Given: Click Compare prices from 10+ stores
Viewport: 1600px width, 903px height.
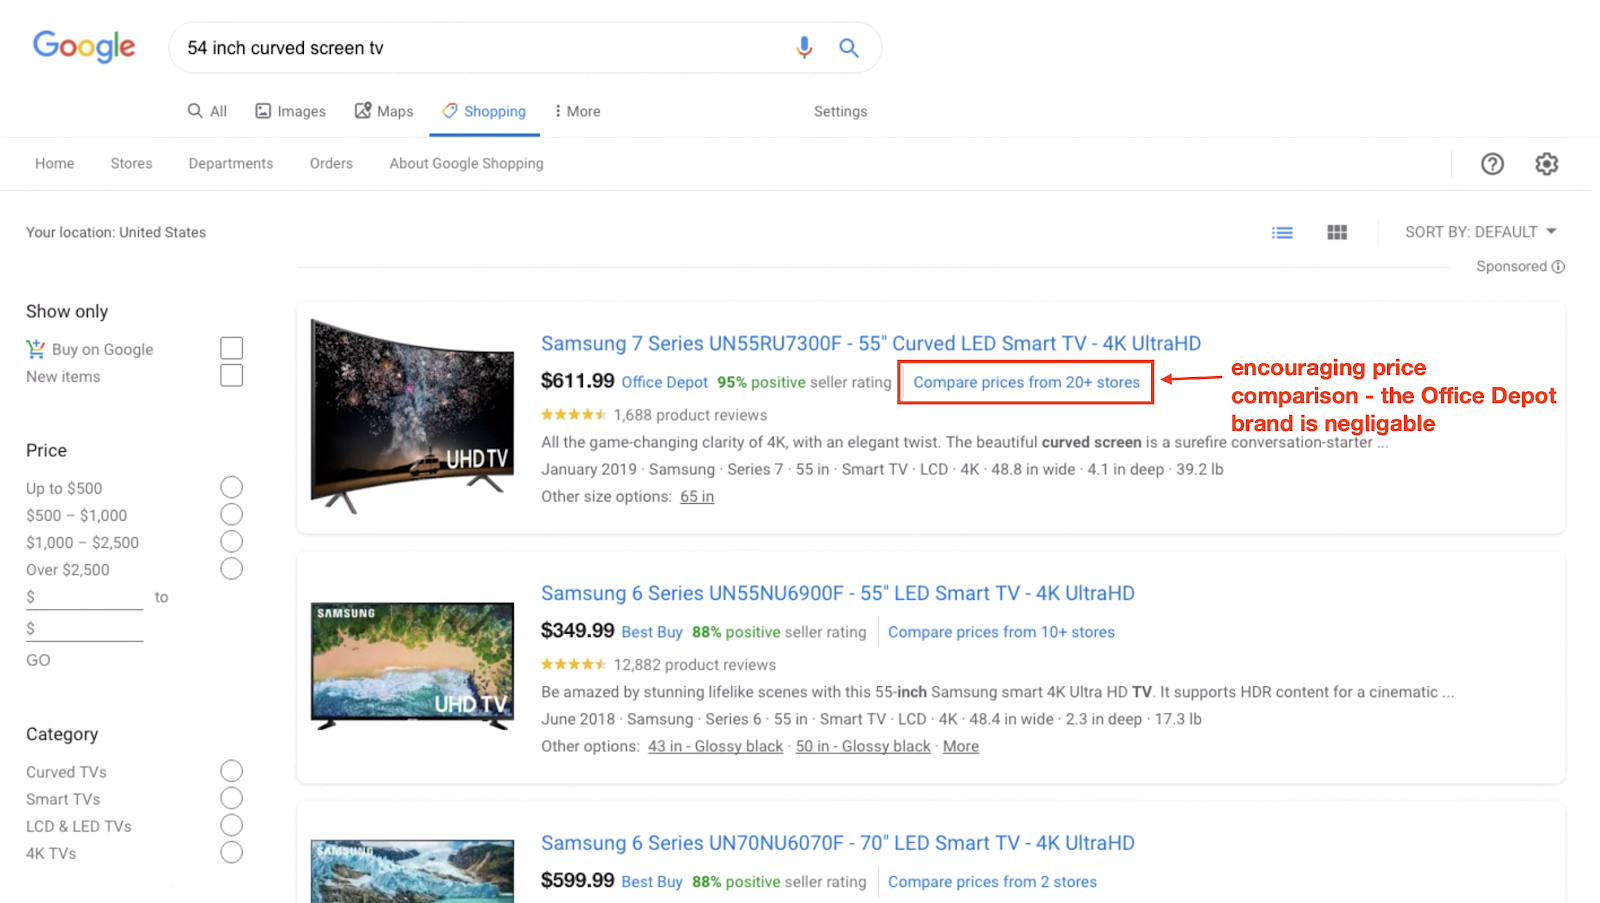Looking at the screenshot, I should coord(1001,632).
